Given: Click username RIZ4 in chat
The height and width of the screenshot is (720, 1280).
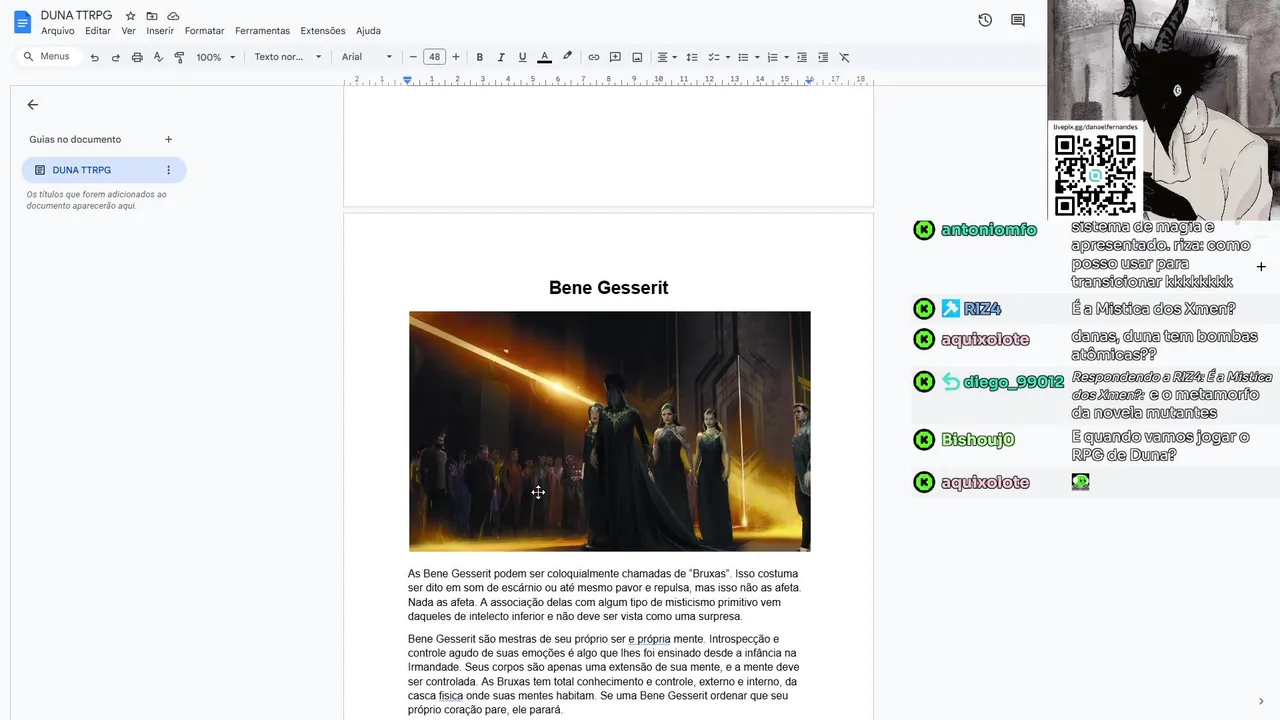Looking at the screenshot, I should tap(982, 309).
